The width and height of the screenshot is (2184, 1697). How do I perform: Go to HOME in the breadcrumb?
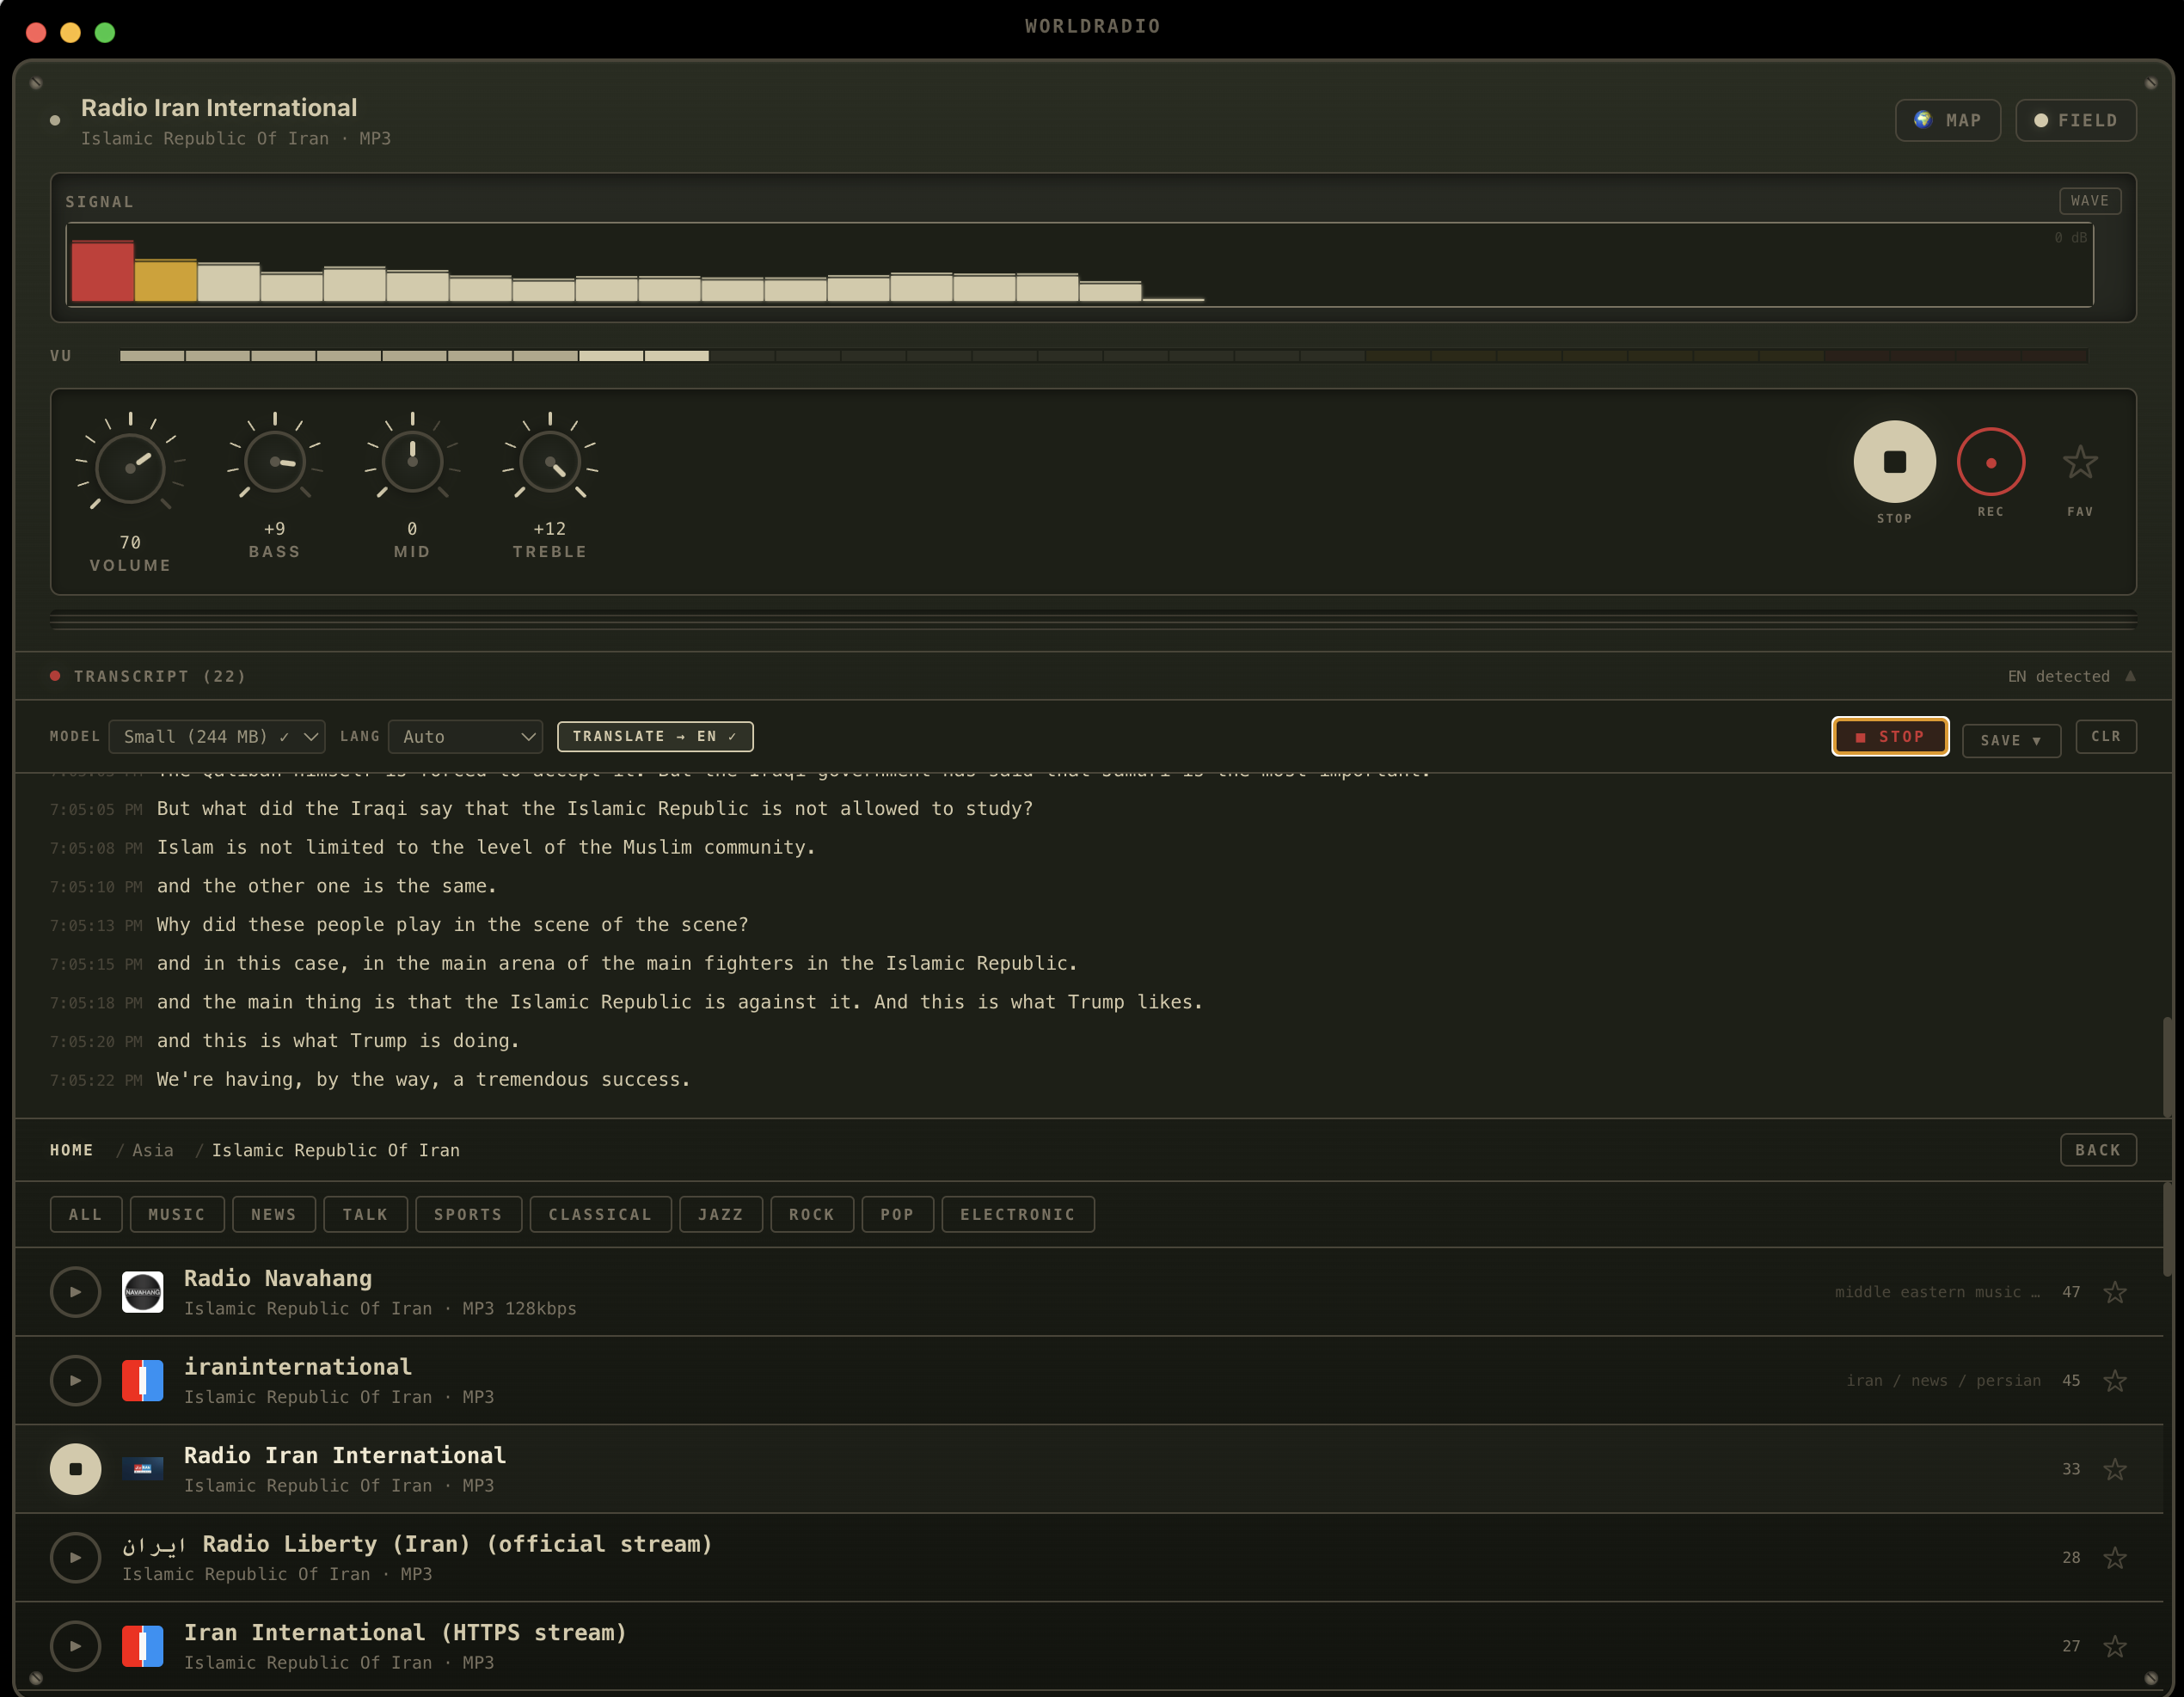pyautogui.click(x=71, y=1150)
